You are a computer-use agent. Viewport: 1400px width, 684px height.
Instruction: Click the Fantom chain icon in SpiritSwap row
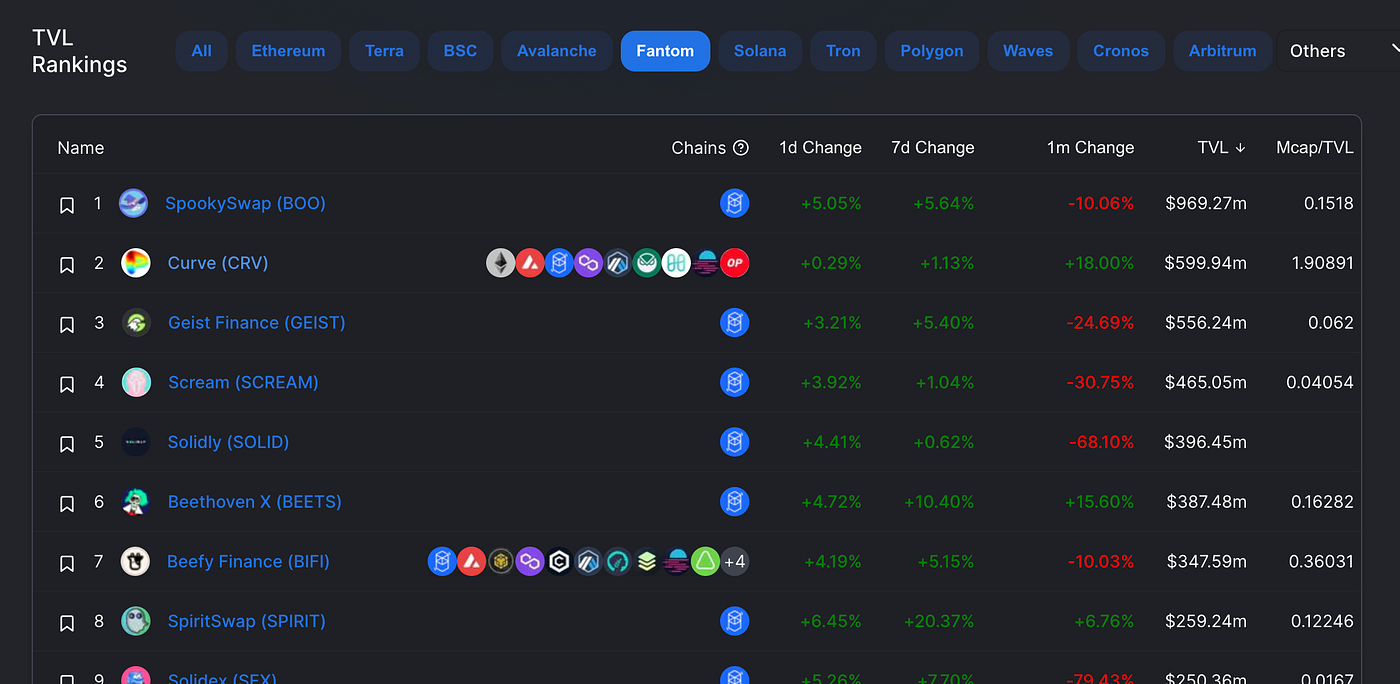pos(735,621)
